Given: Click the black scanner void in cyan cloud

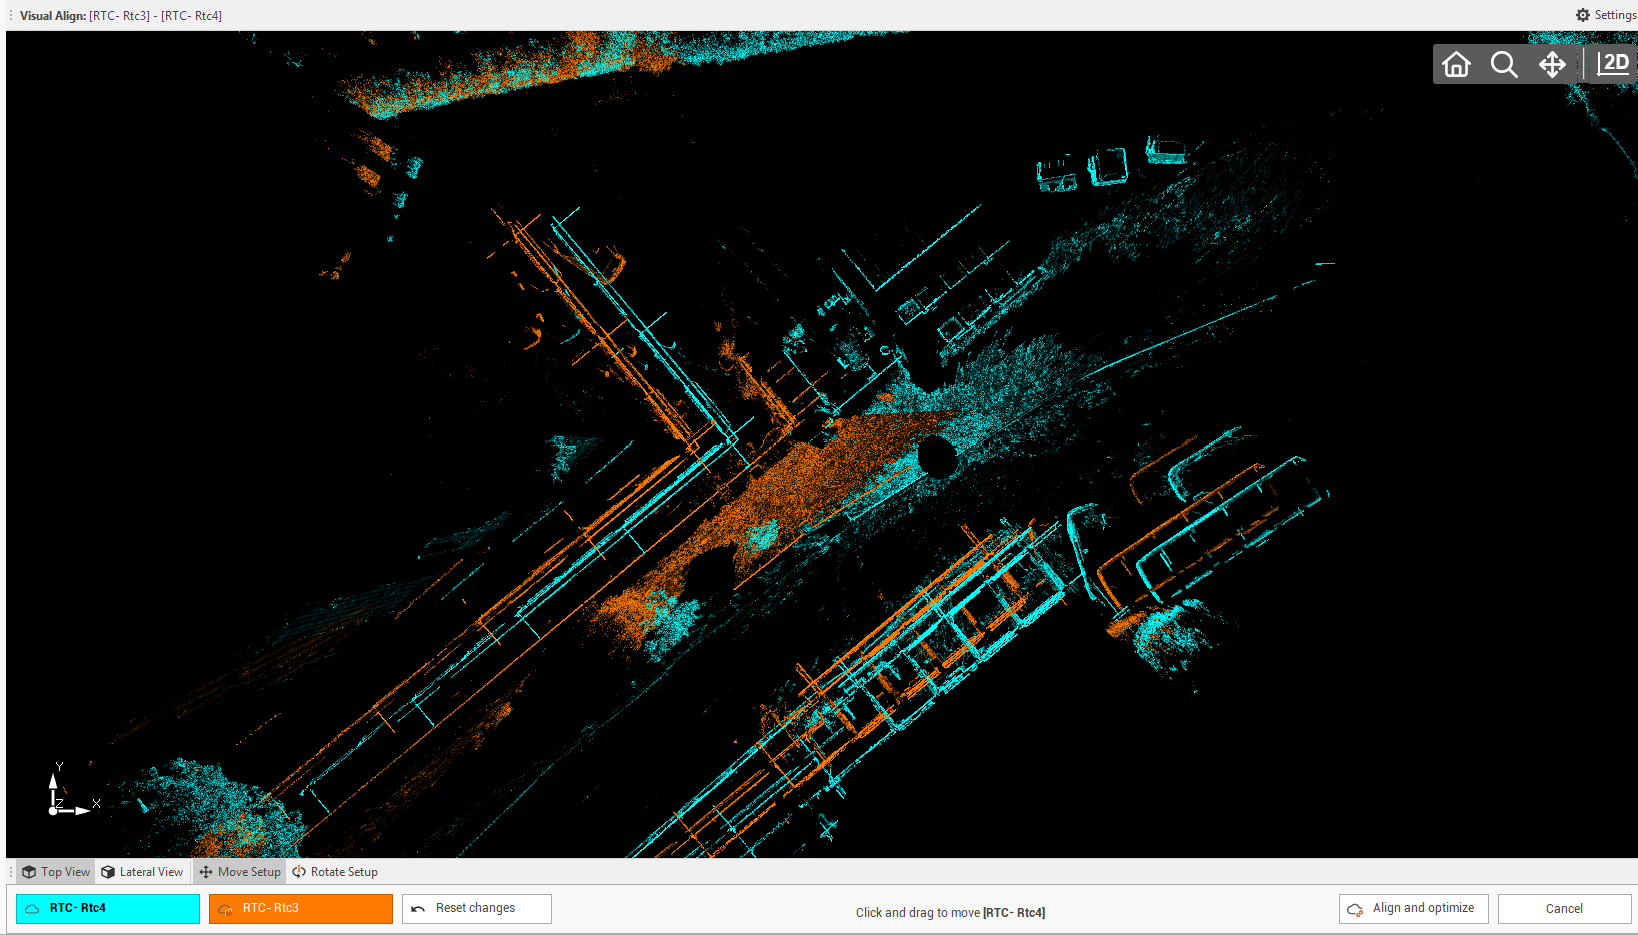Looking at the screenshot, I should coord(937,456).
